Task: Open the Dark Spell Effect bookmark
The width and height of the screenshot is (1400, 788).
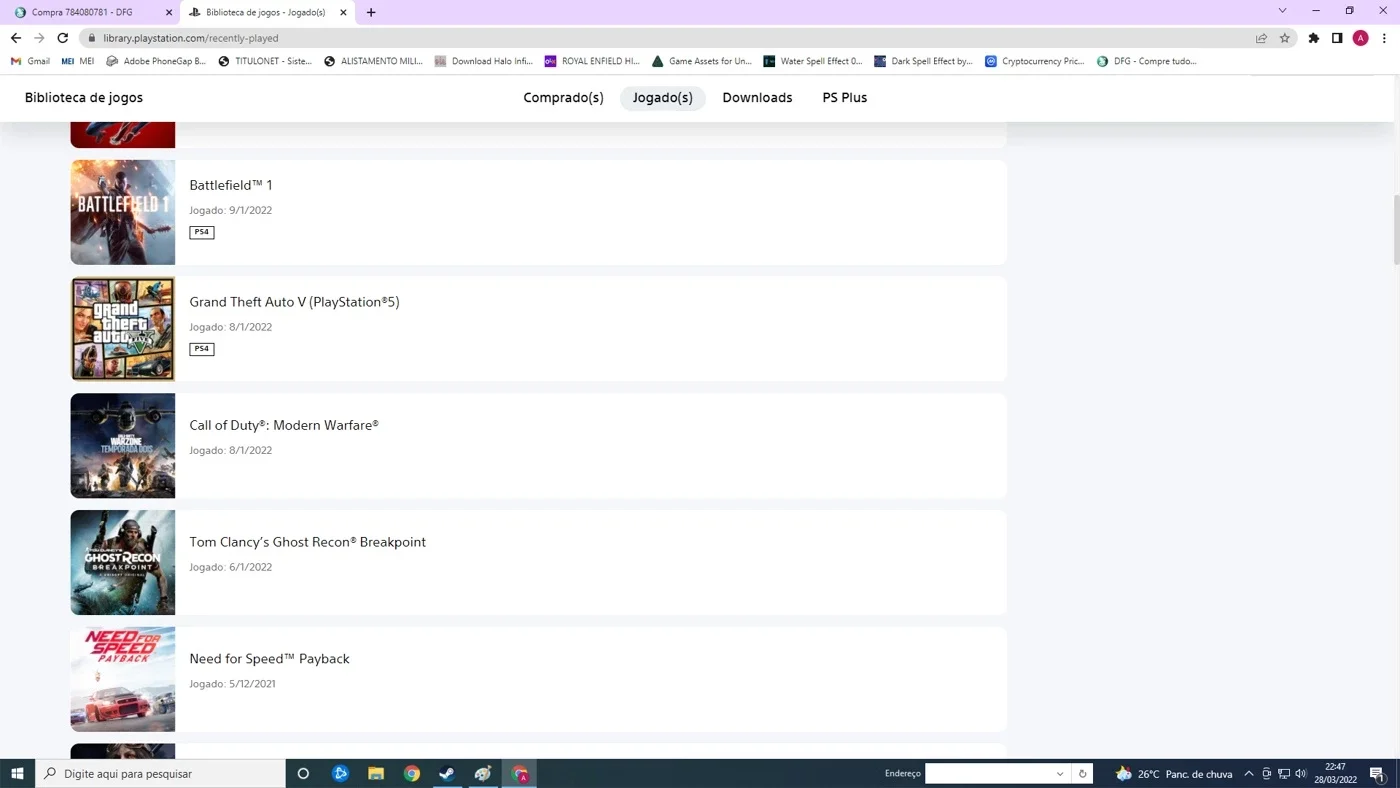Action: click(x=924, y=61)
